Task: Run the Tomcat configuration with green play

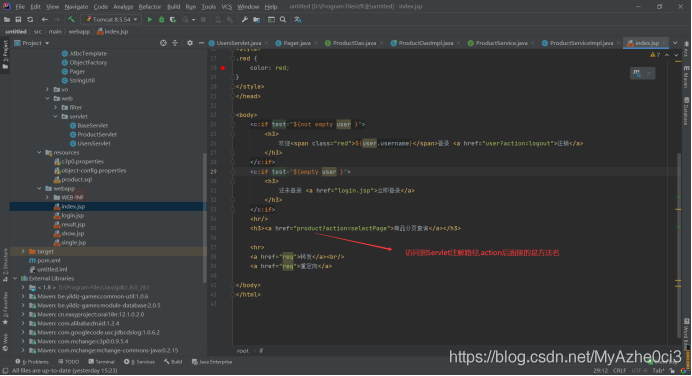Action: point(150,19)
